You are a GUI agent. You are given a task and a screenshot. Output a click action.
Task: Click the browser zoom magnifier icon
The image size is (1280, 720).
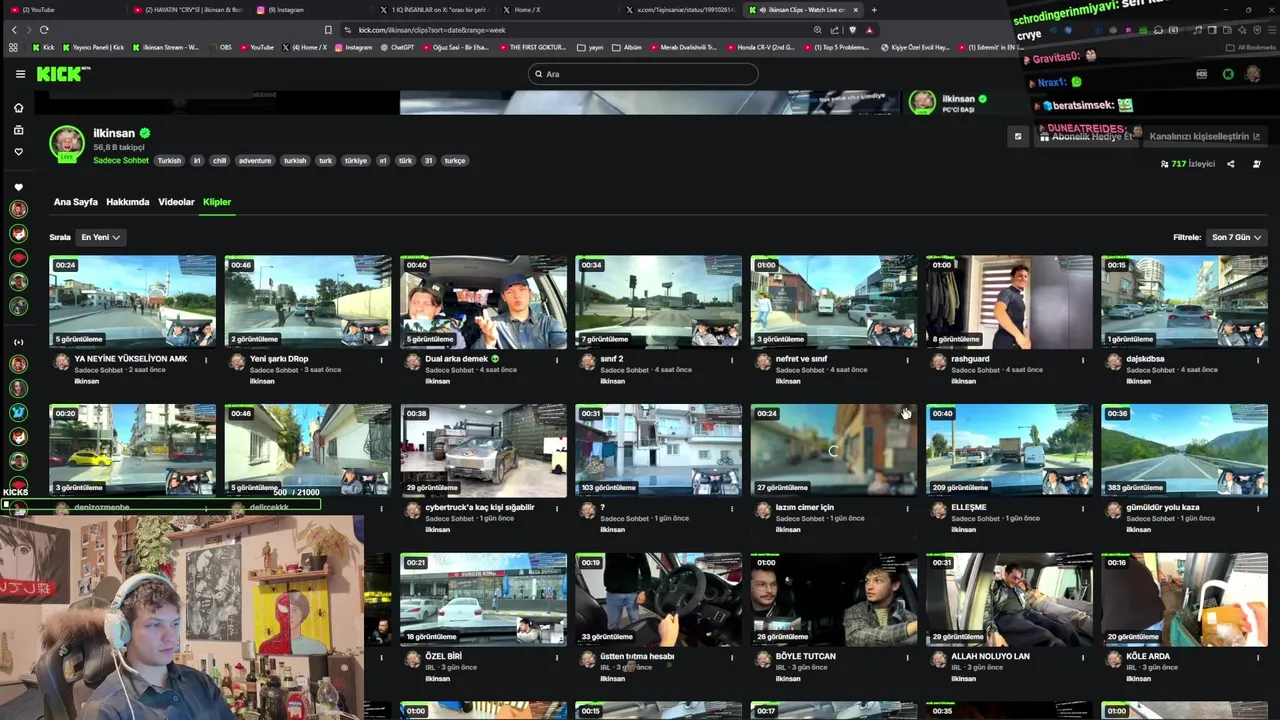click(x=818, y=30)
